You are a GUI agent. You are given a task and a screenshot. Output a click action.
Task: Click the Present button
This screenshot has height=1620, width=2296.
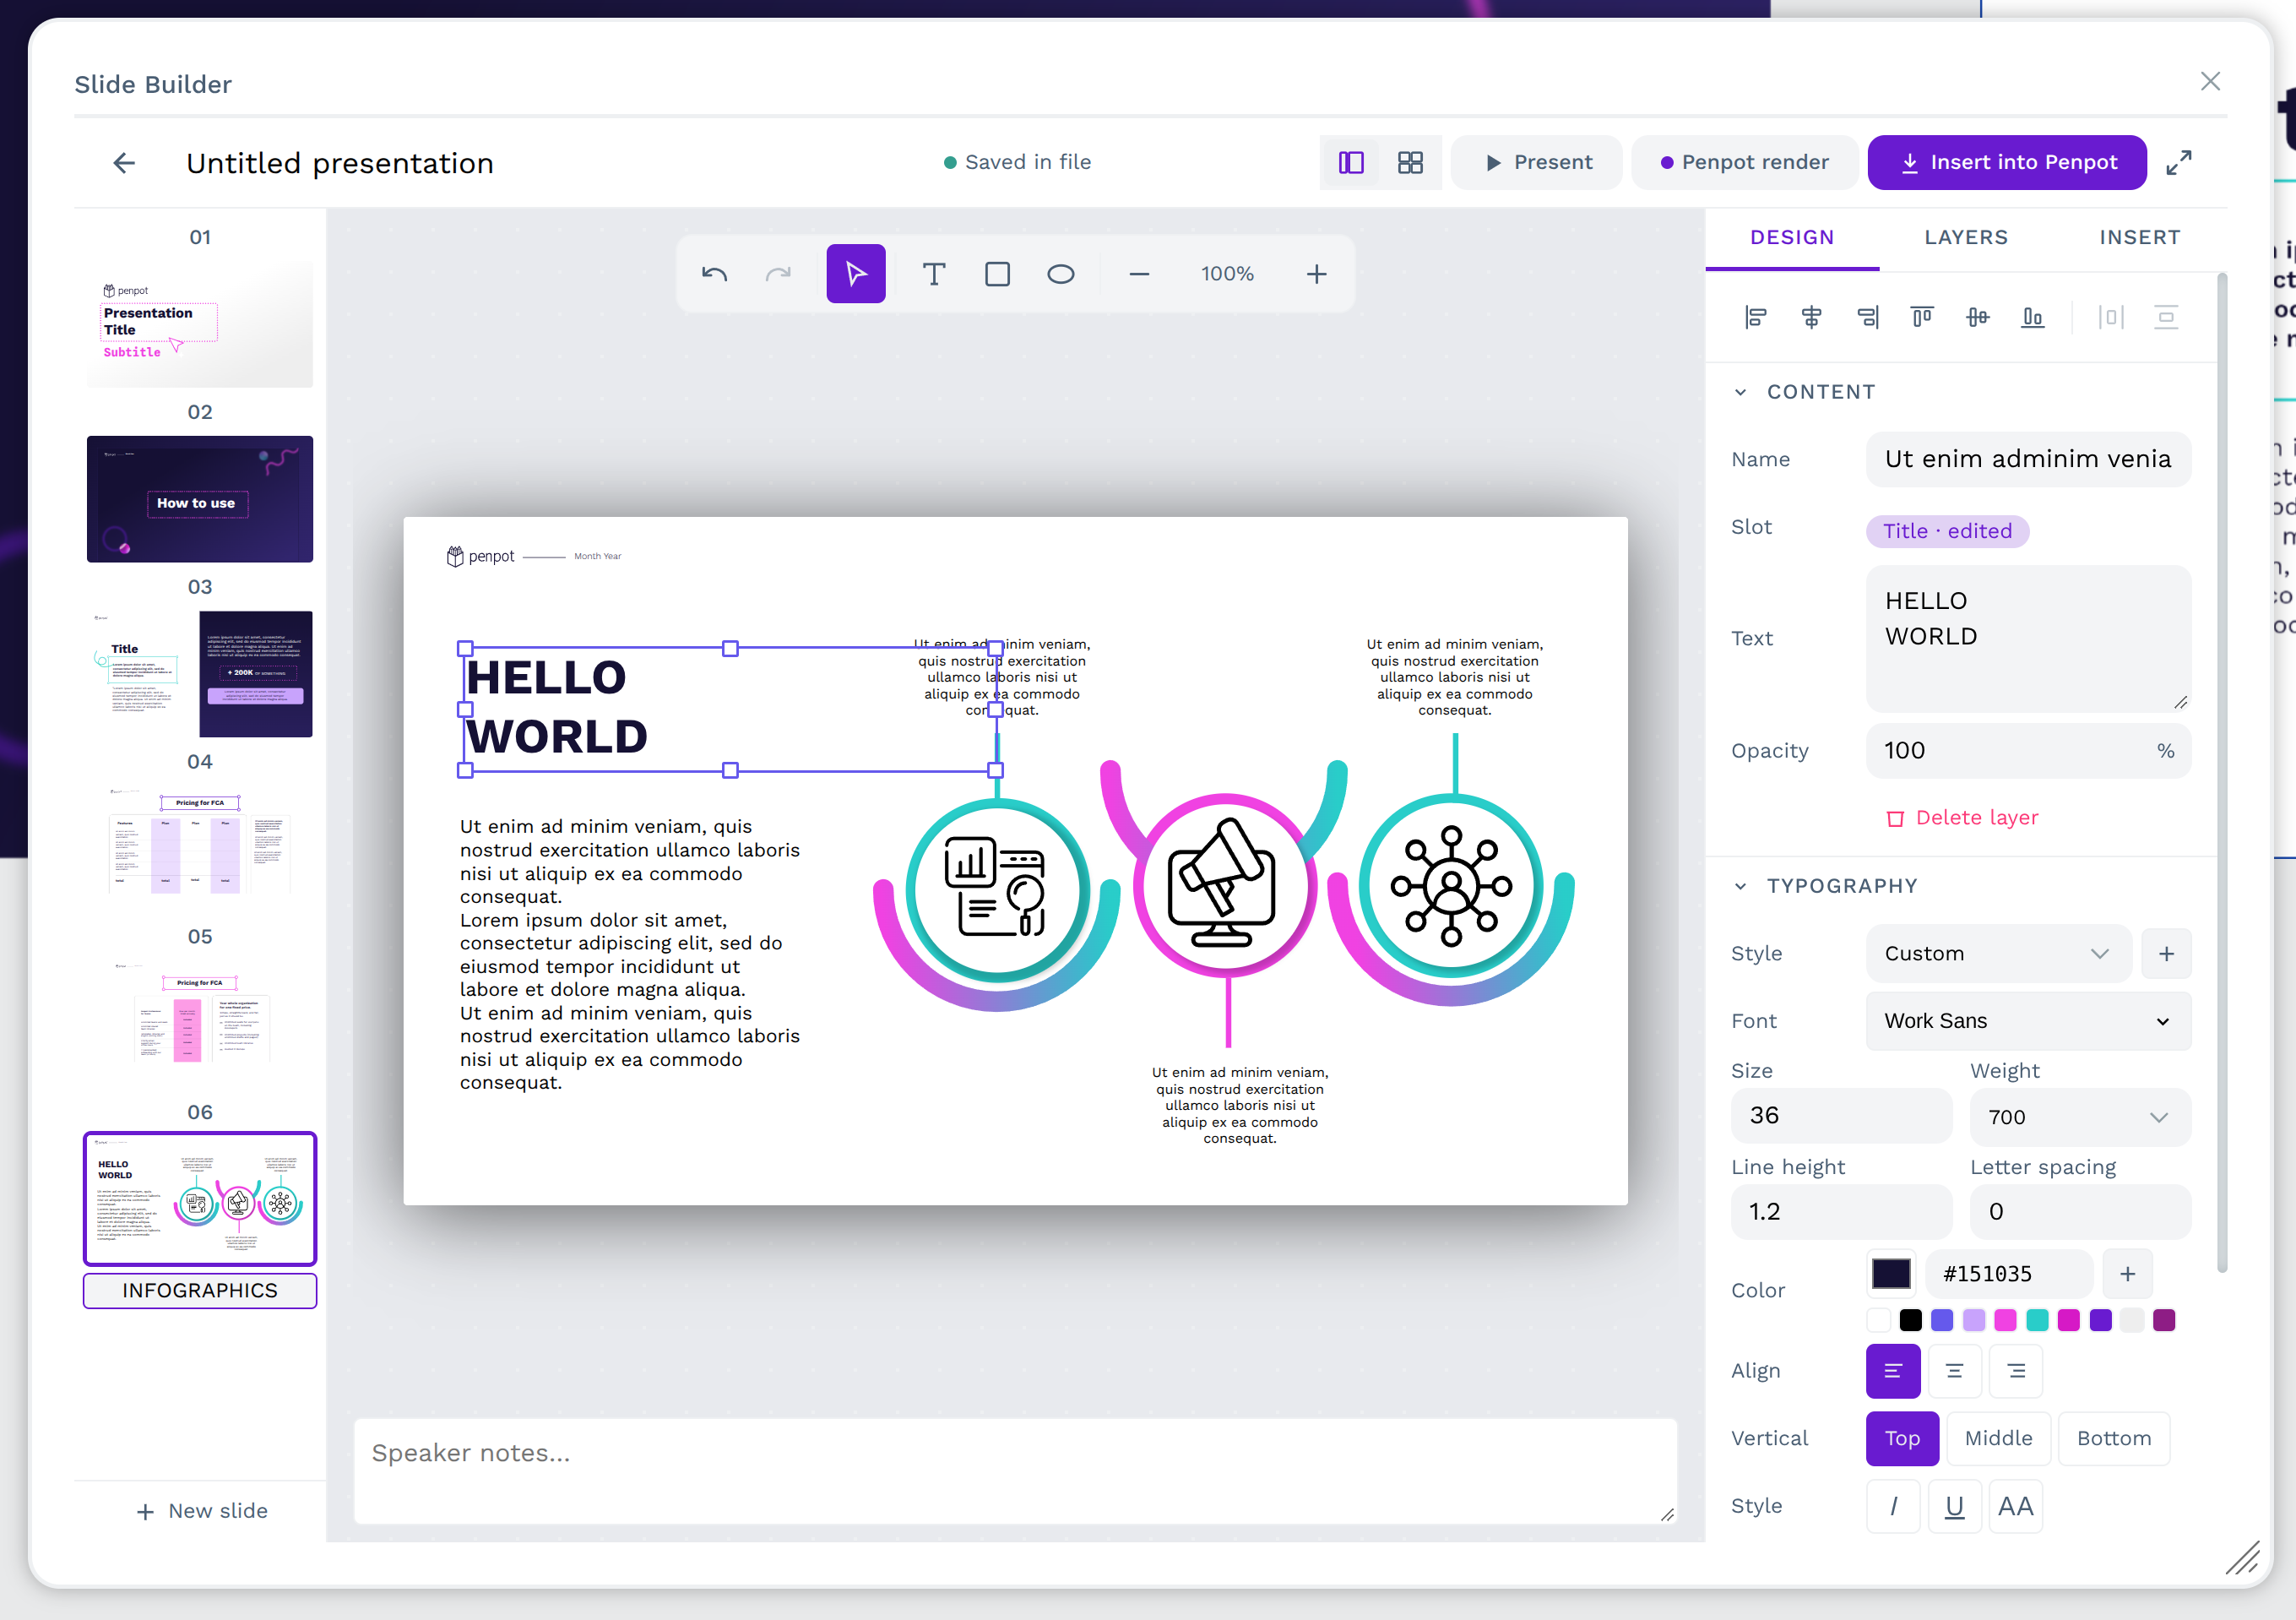click(1537, 163)
